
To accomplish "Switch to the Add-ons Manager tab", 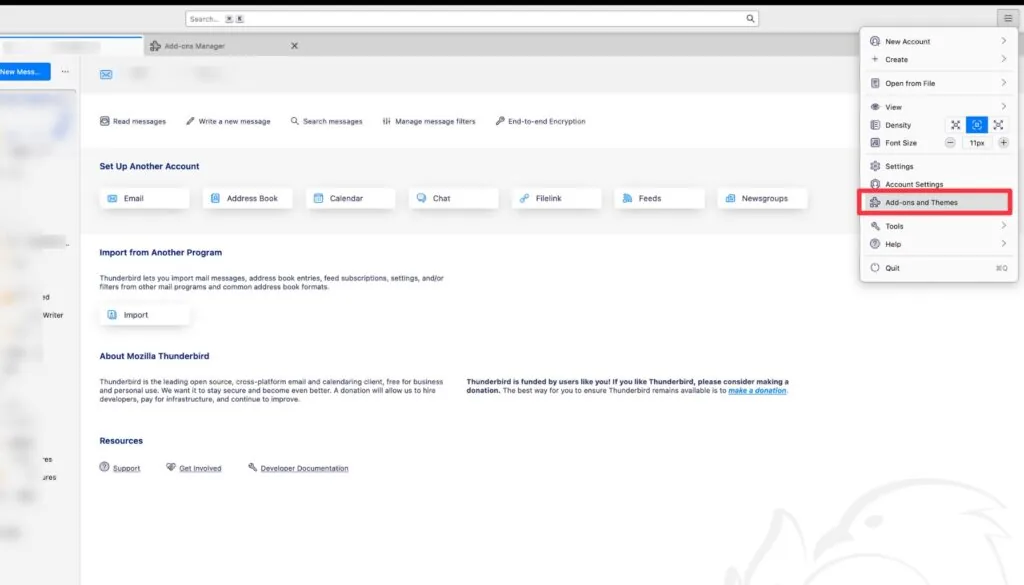I will pos(224,46).
